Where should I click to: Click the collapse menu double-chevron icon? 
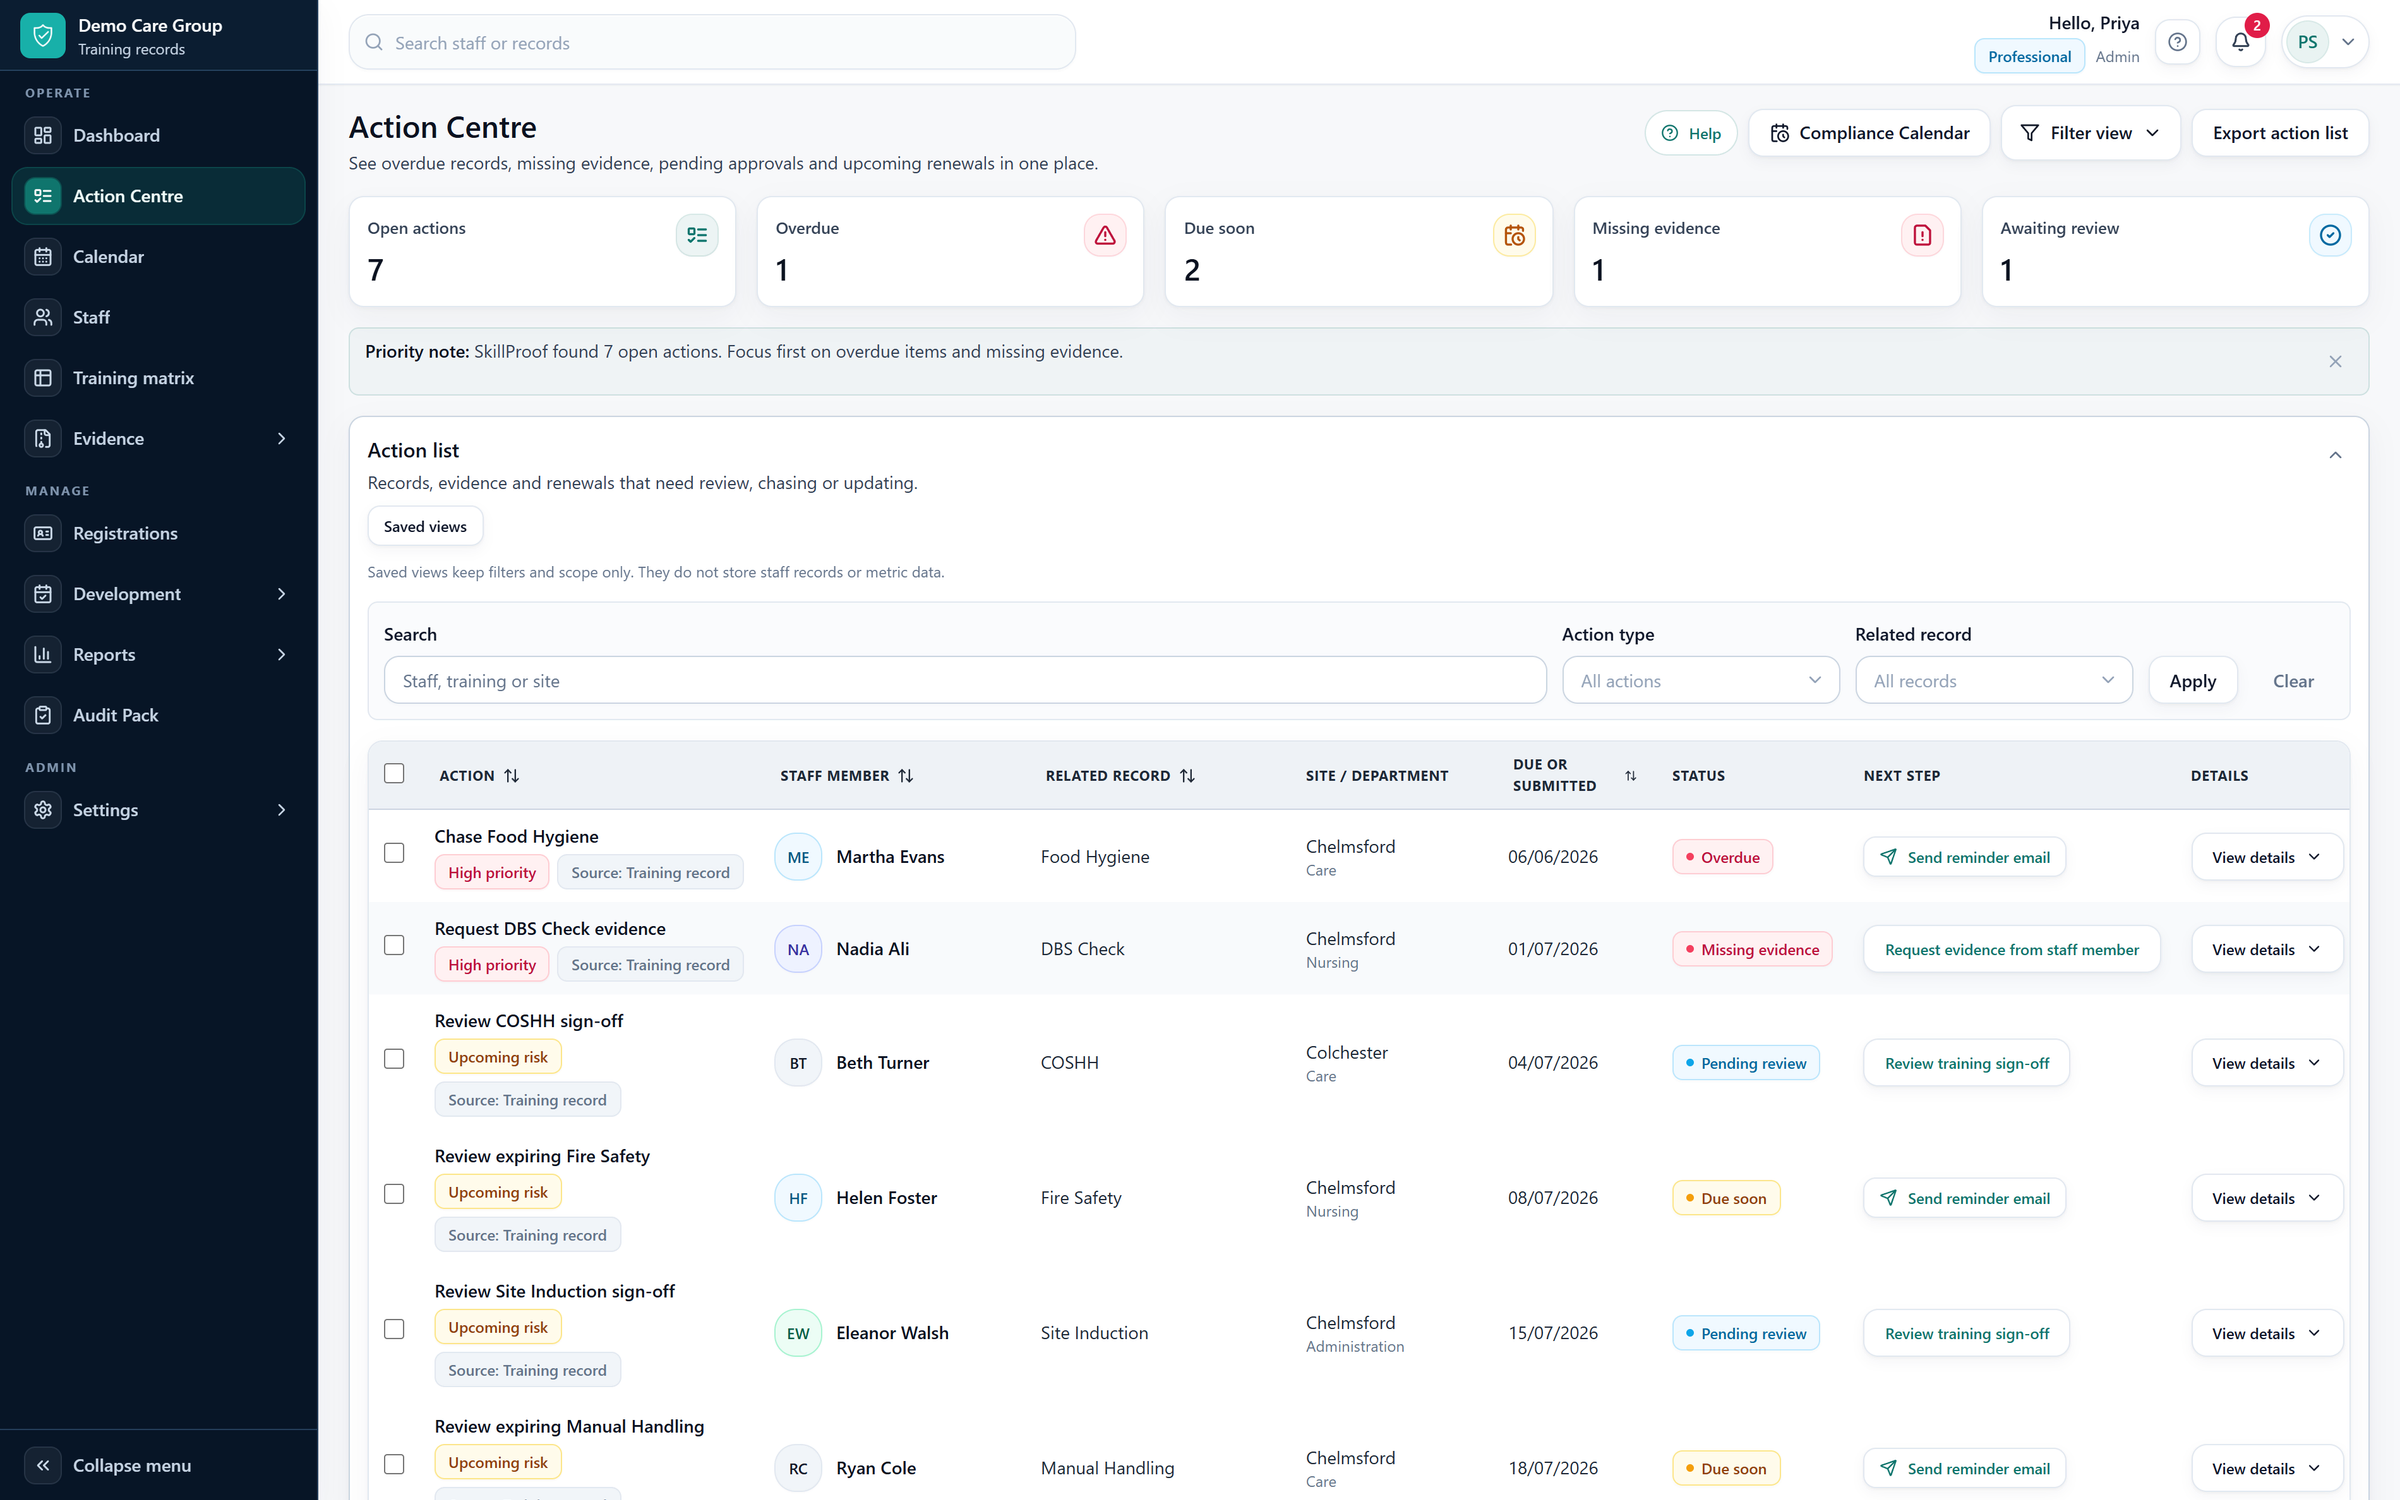pyautogui.click(x=43, y=1465)
